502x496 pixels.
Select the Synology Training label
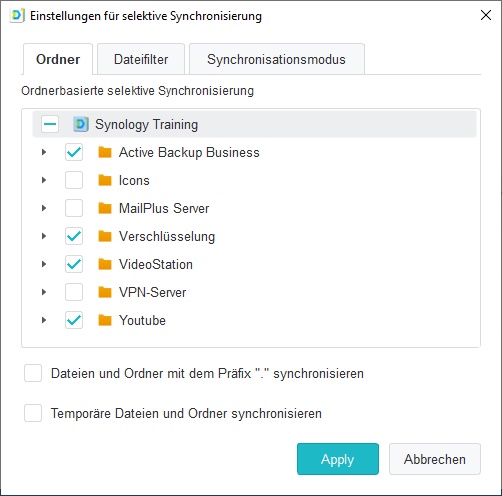[147, 125]
